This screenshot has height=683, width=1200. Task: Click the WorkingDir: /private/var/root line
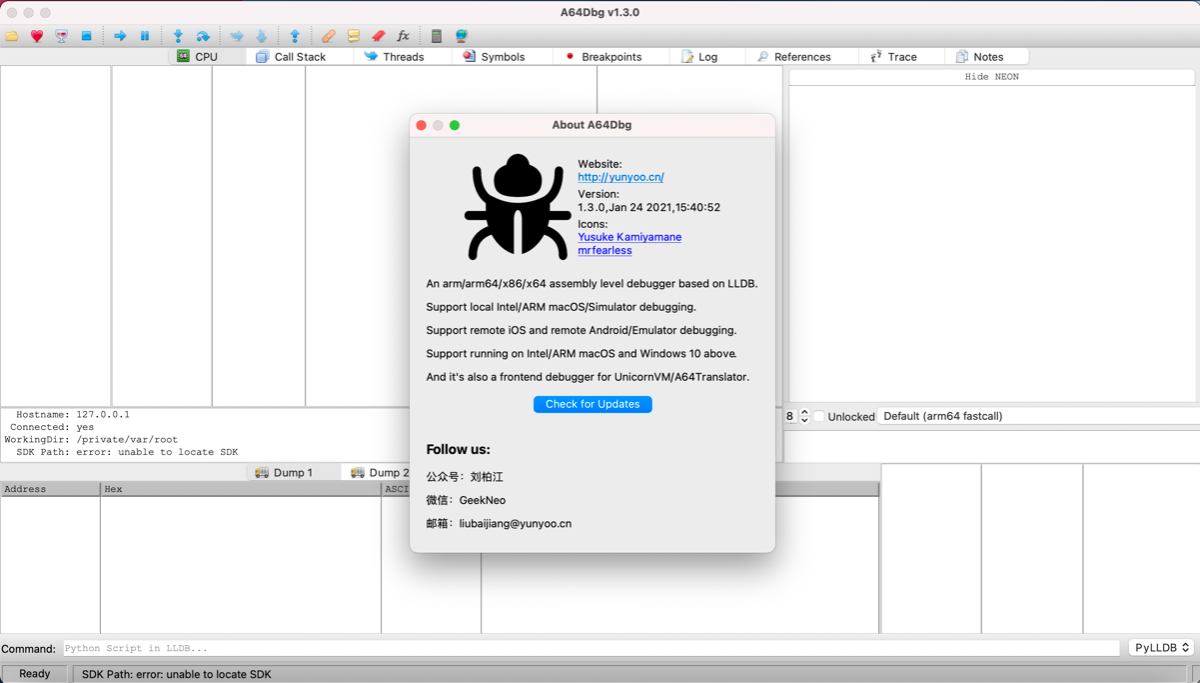pyautogui.click(x=91, y=439)
